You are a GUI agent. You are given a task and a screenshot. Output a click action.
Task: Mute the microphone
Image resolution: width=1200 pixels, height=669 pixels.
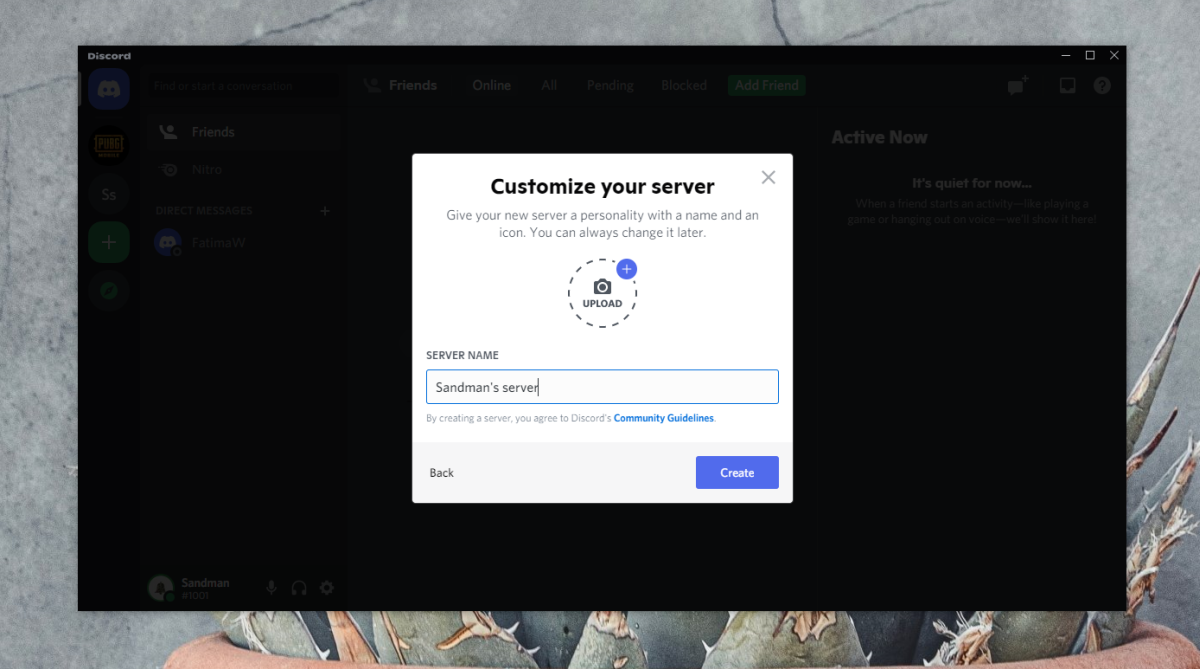[x=270, y=587]
